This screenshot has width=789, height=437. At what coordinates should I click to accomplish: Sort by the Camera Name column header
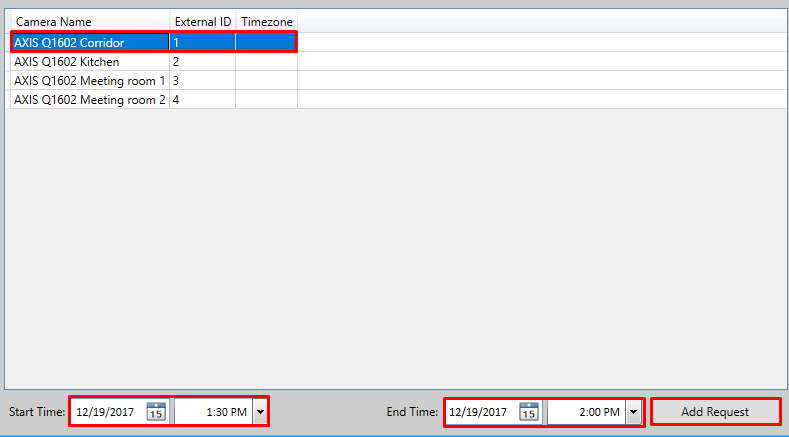[x=90, y=22]
